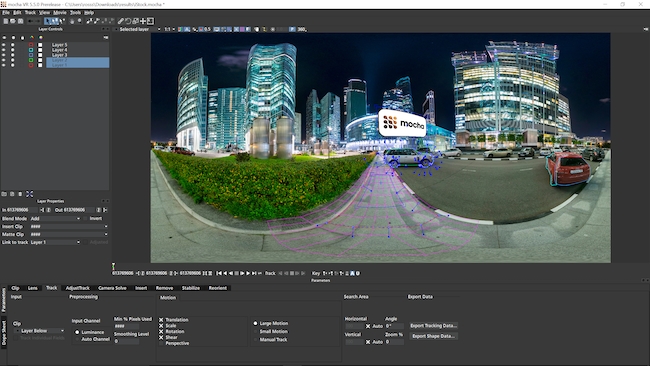
Task: Open the Movie menu
Action: coord(60,12)
